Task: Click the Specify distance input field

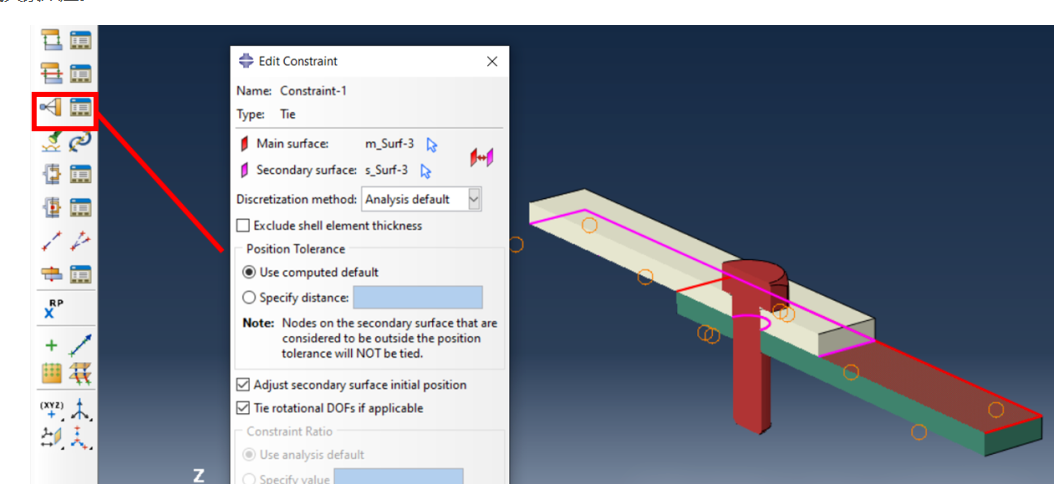Action: click(417, 297)
